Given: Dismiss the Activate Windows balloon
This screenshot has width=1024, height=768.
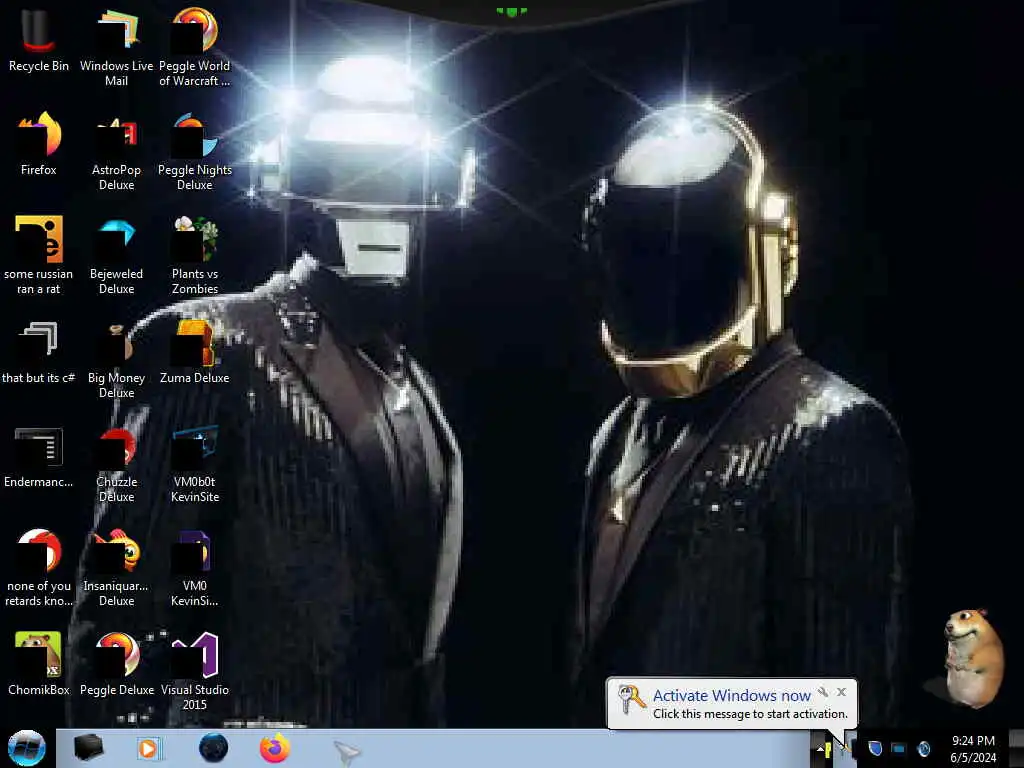Looking at the screenshot, I should point(842,692).
